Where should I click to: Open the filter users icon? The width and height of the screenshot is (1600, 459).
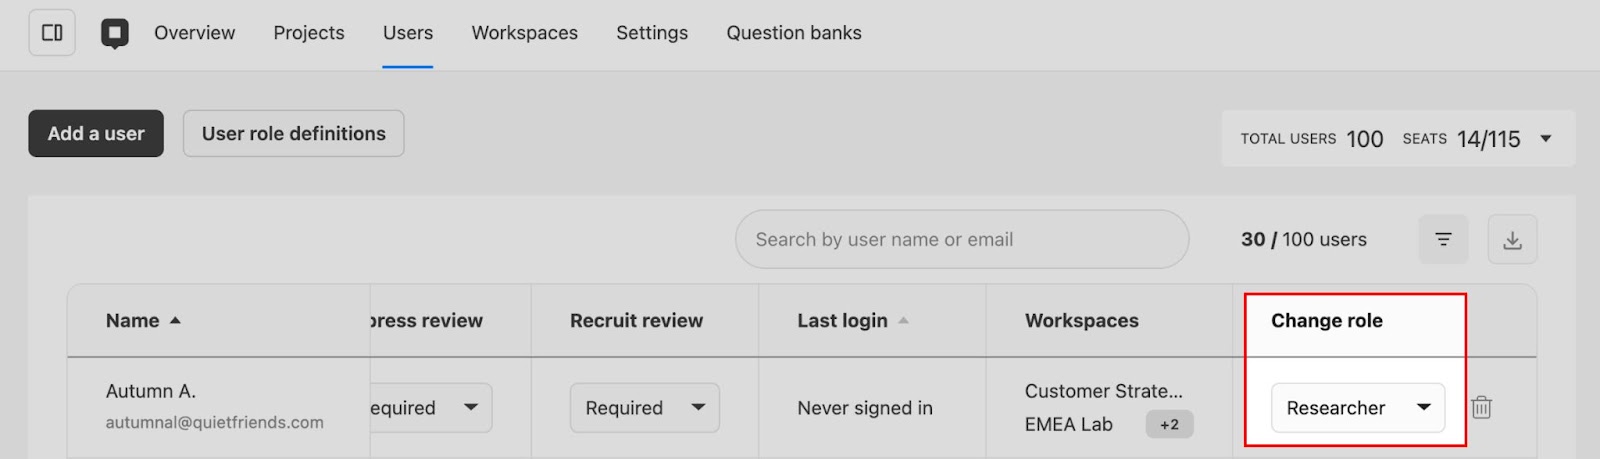click(x=1443, y=240)
